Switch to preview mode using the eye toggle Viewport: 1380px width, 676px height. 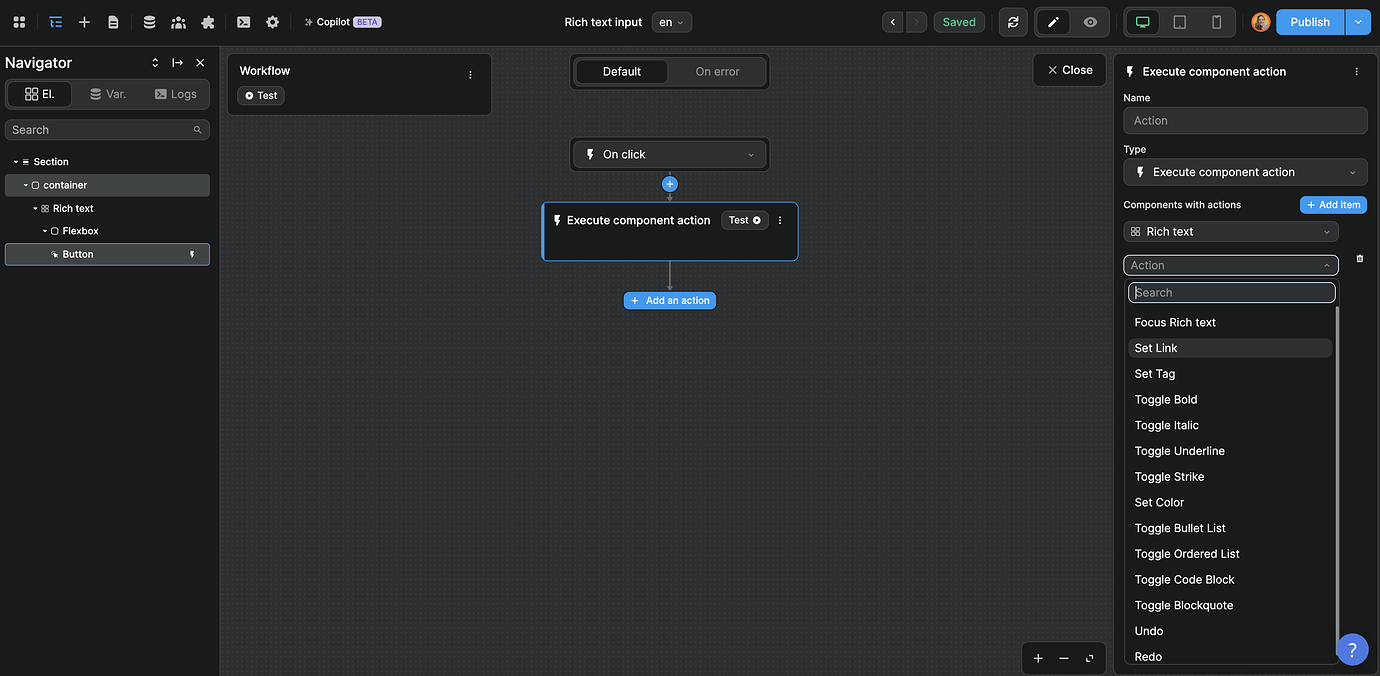pyautogui.click(x=1088, y=21)
